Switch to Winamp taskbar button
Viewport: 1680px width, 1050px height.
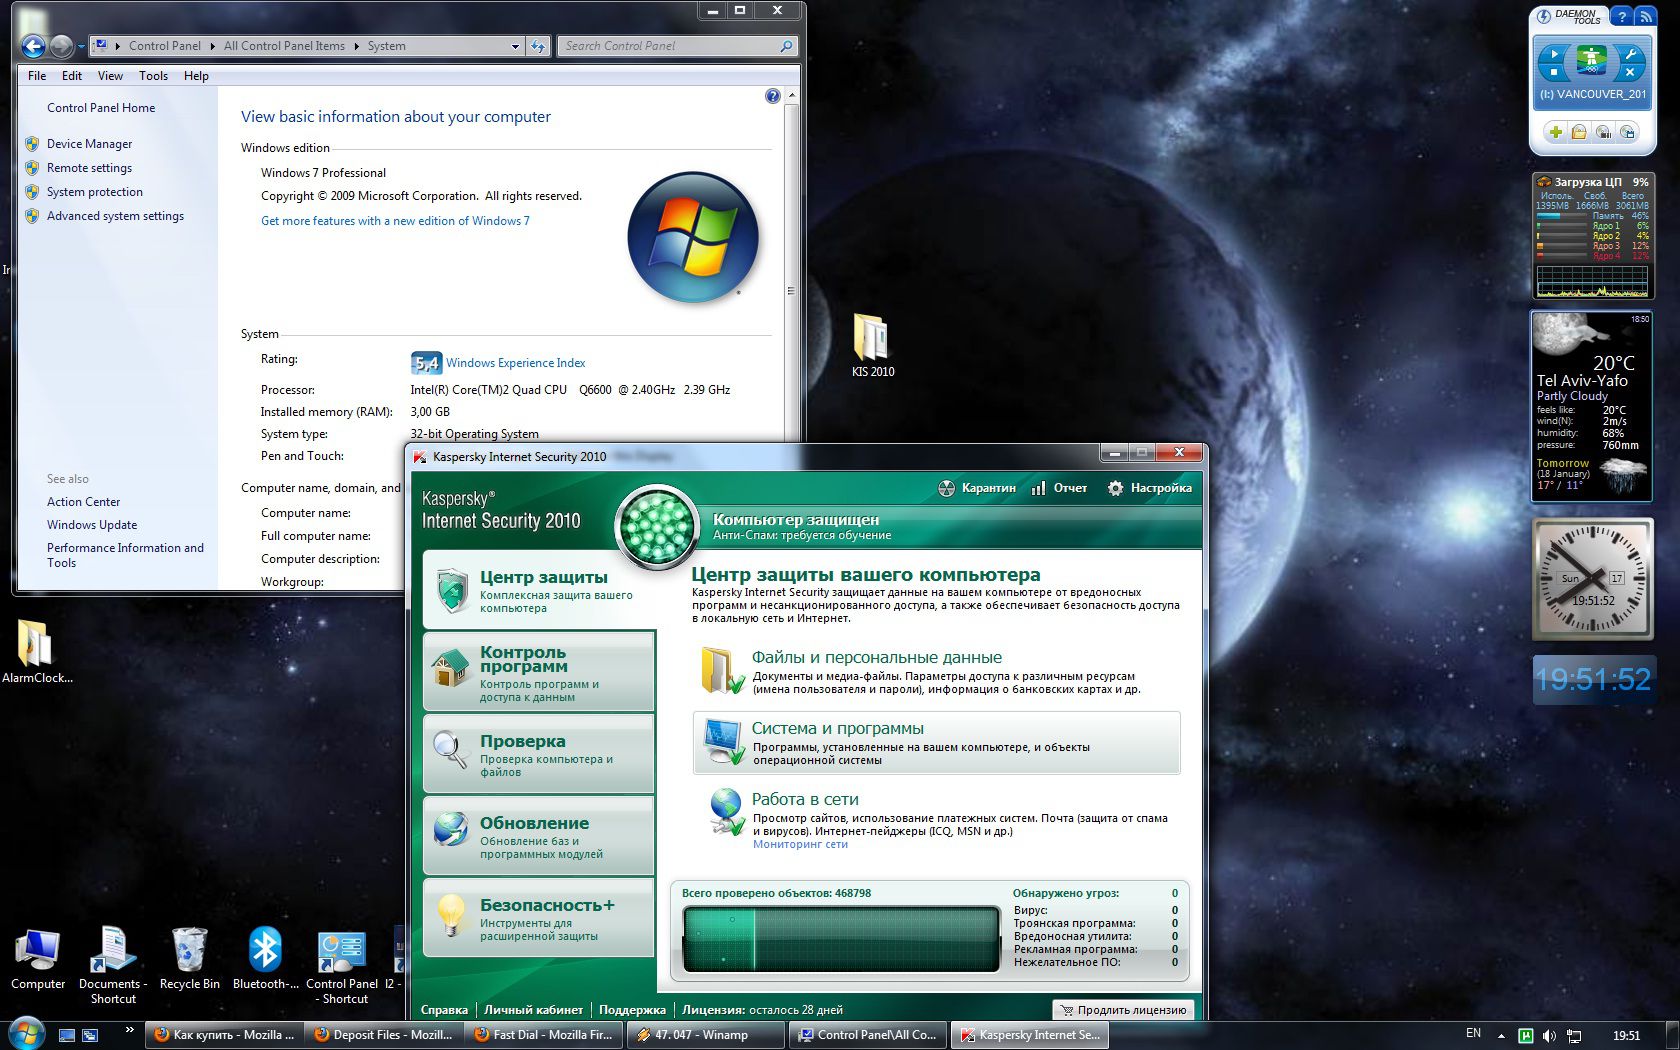pos(707,1035)
